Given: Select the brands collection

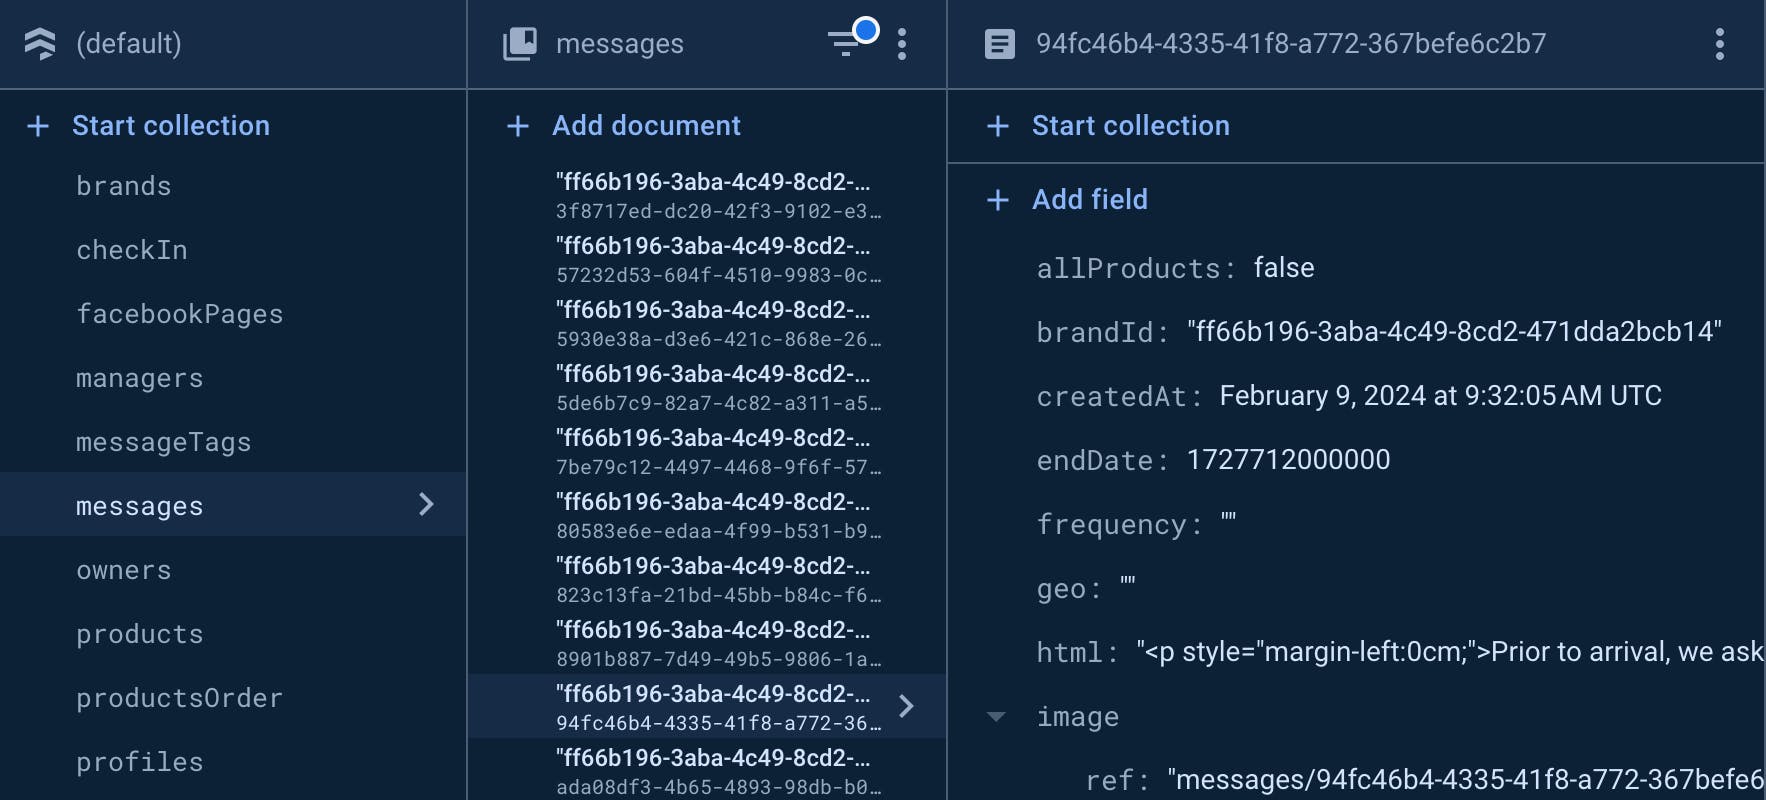Looking at the screenshot, I should (x=124, y=186).
